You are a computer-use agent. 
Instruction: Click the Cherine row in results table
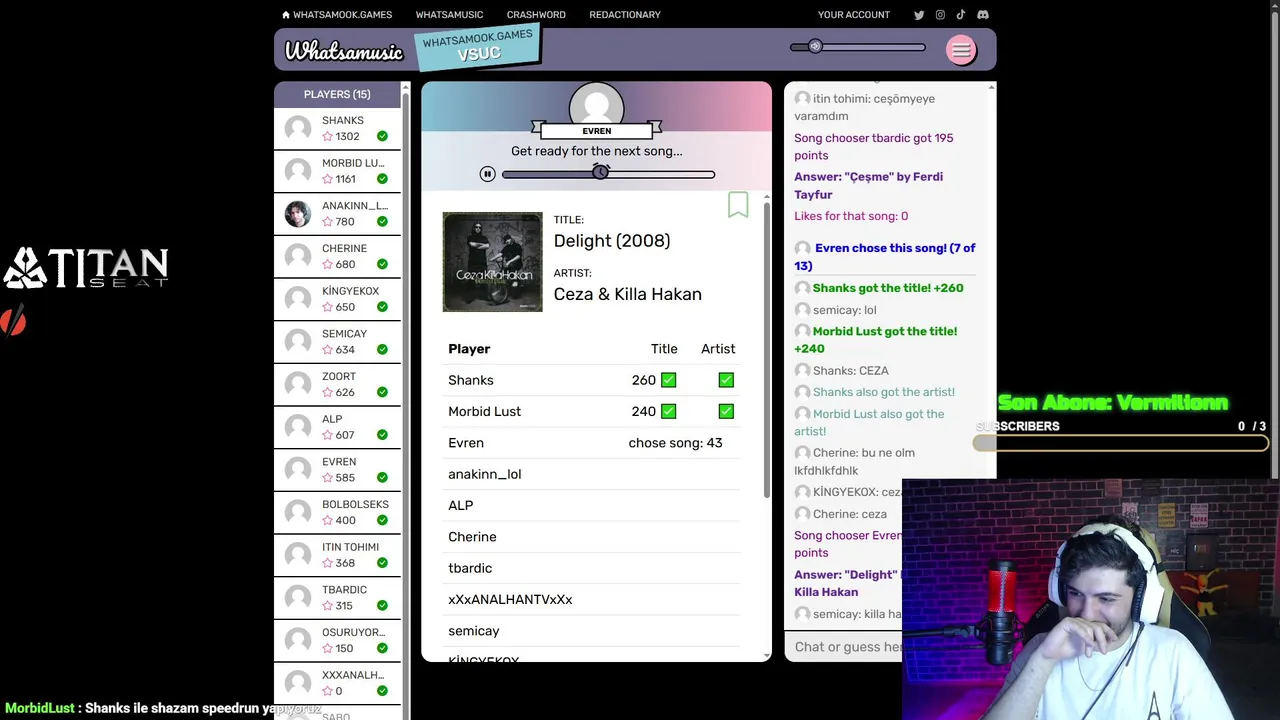[x=592, y=537]
